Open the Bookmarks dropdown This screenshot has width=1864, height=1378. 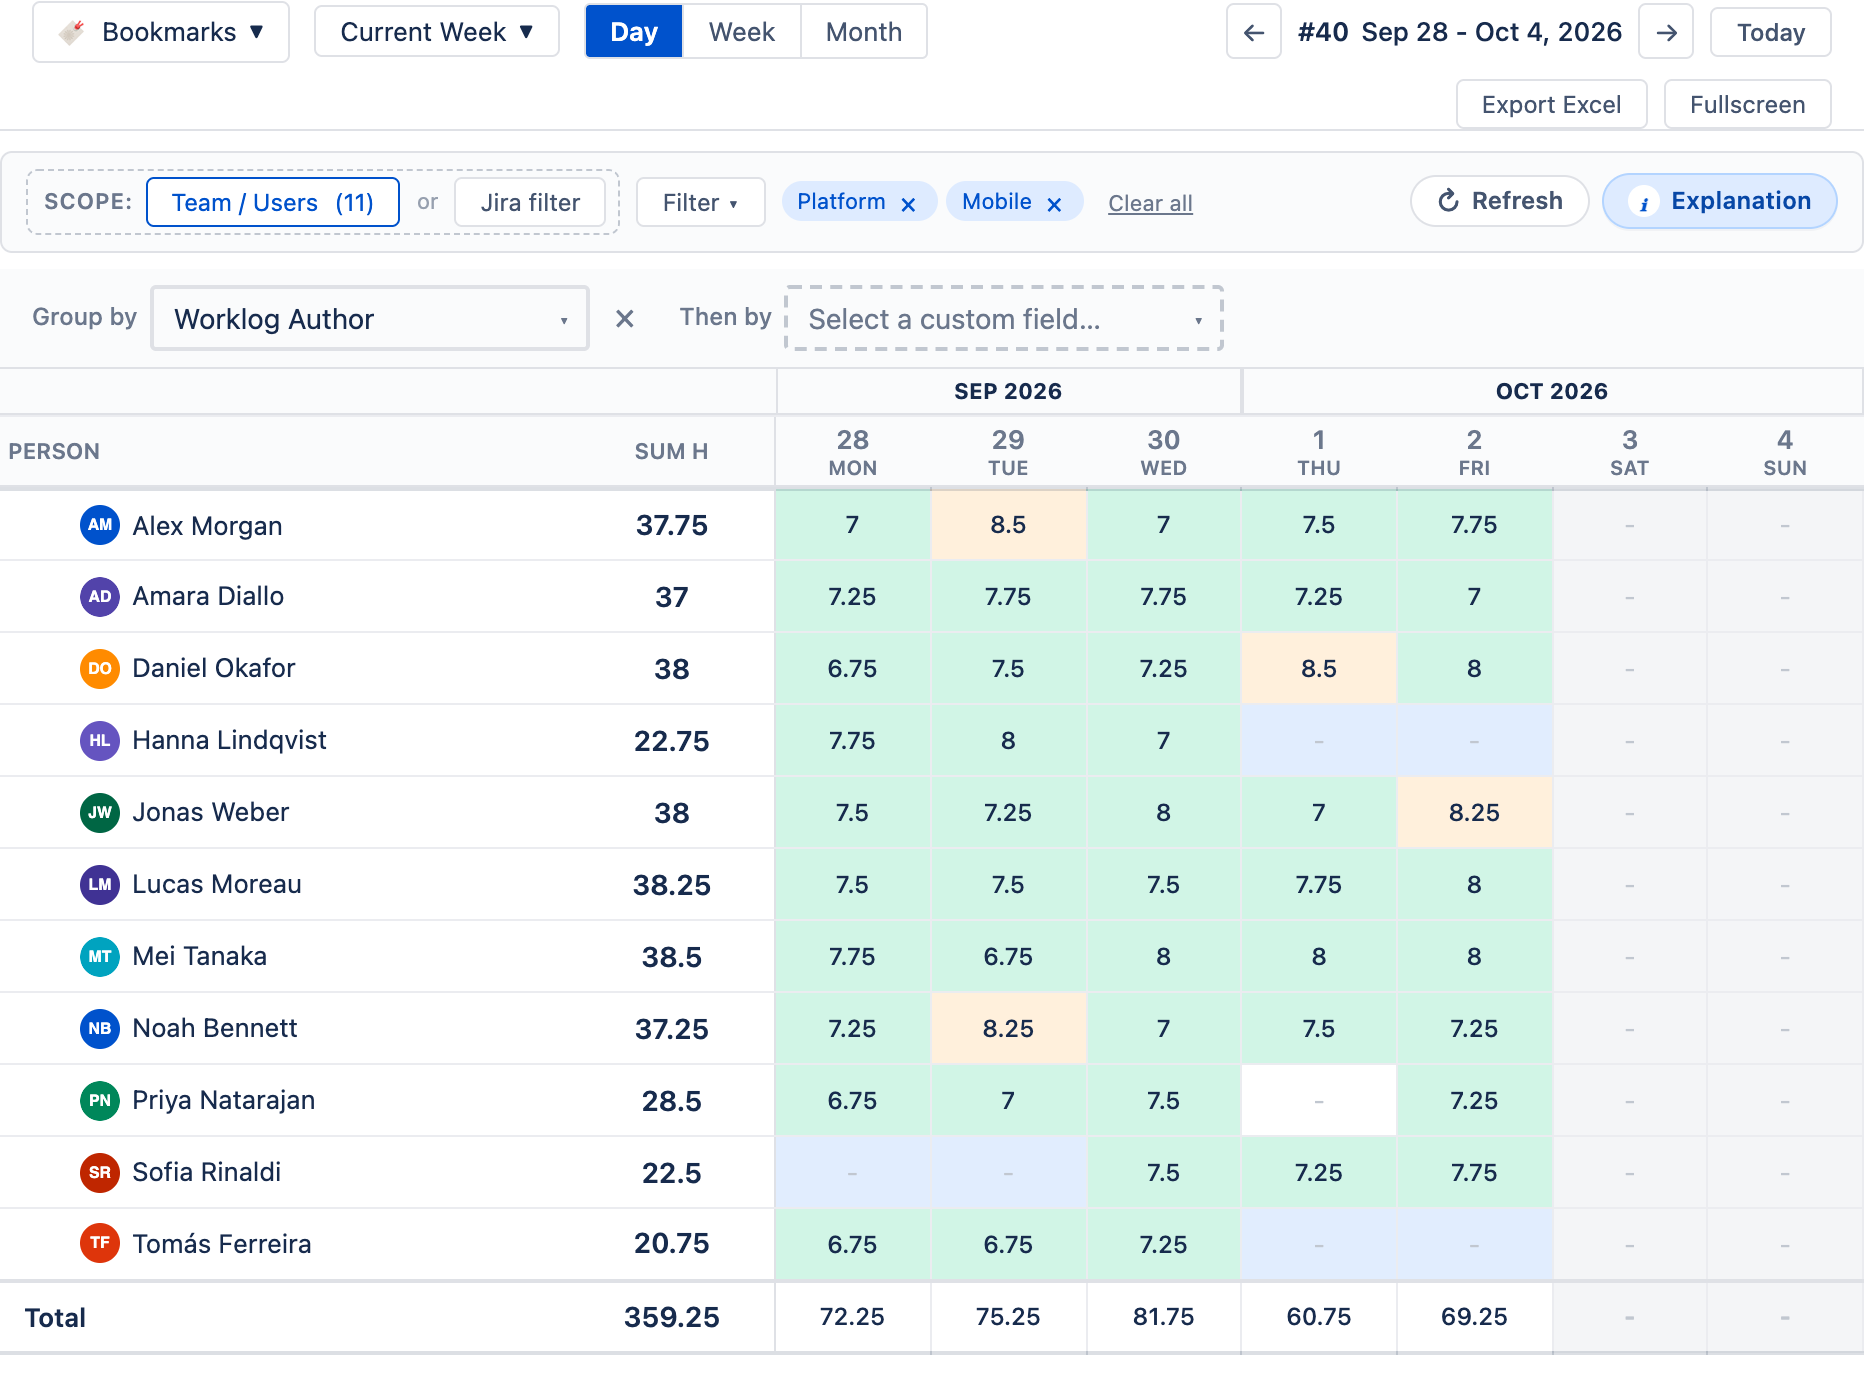coord(161,32)
